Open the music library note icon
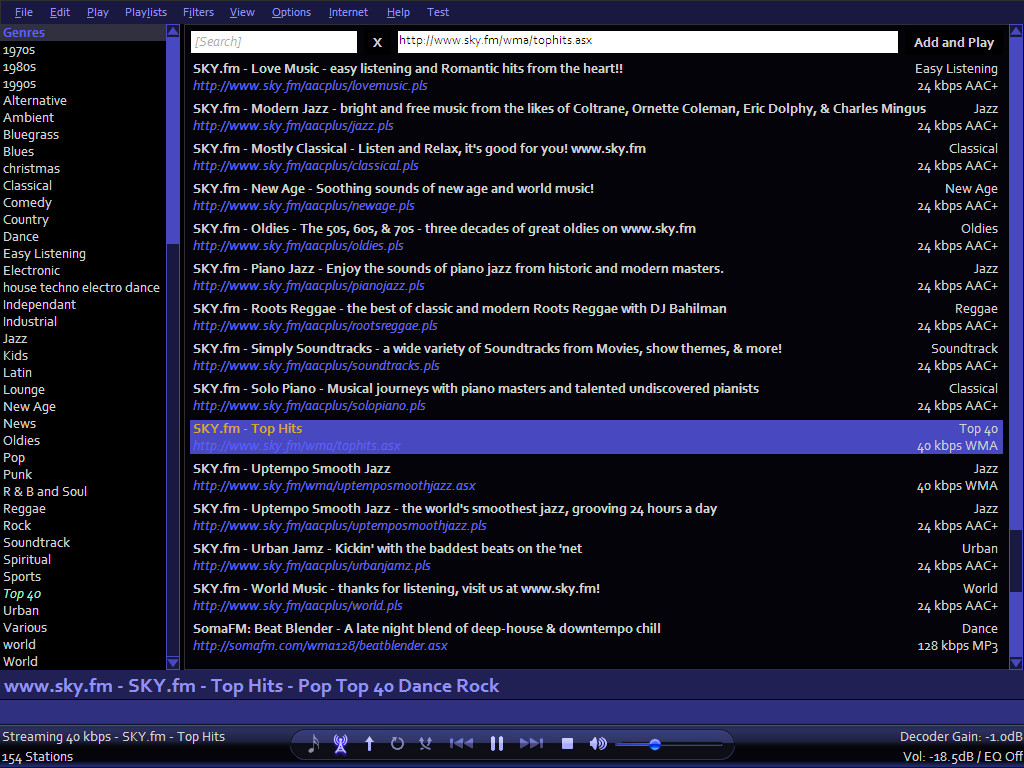This screenshot has height=768, width=1024. click(x=313, y=743)
